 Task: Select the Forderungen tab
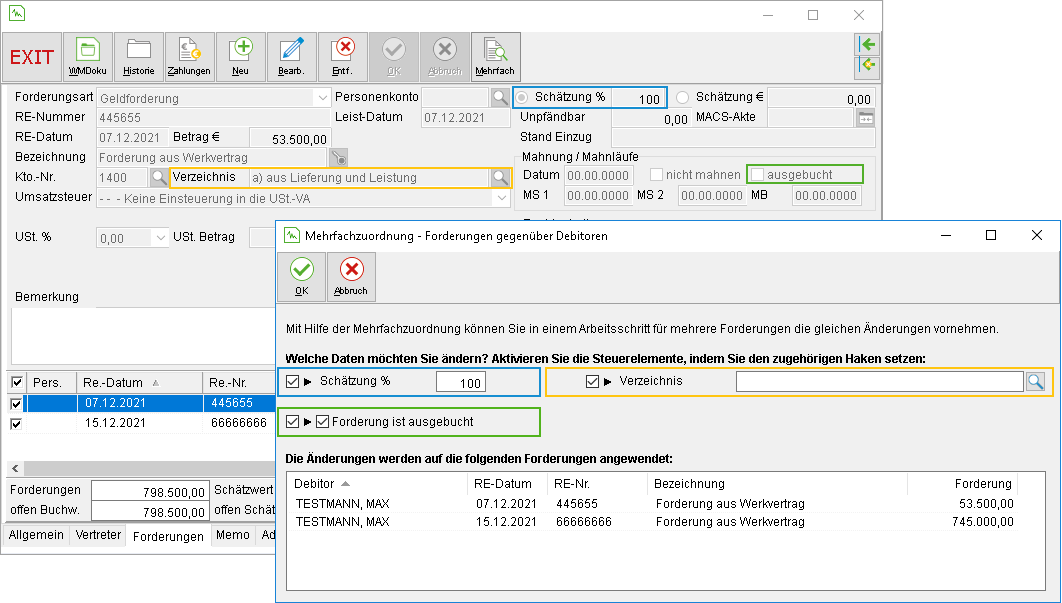(x=168, y=536)
